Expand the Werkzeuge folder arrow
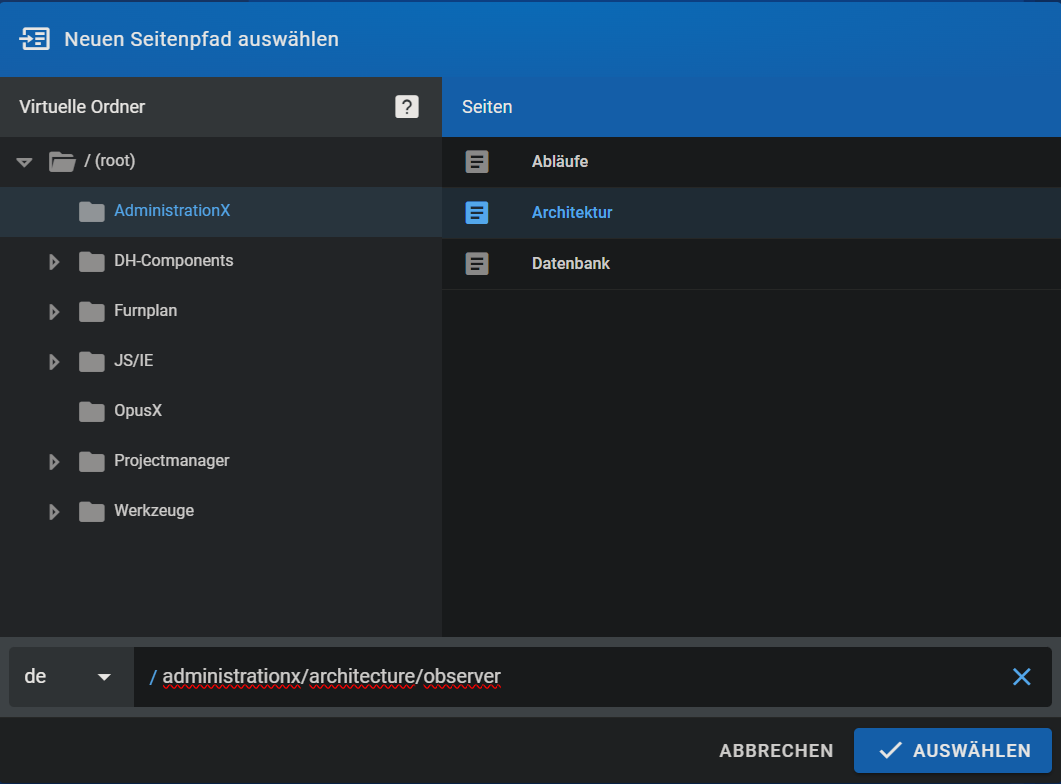 pos(55,512)
